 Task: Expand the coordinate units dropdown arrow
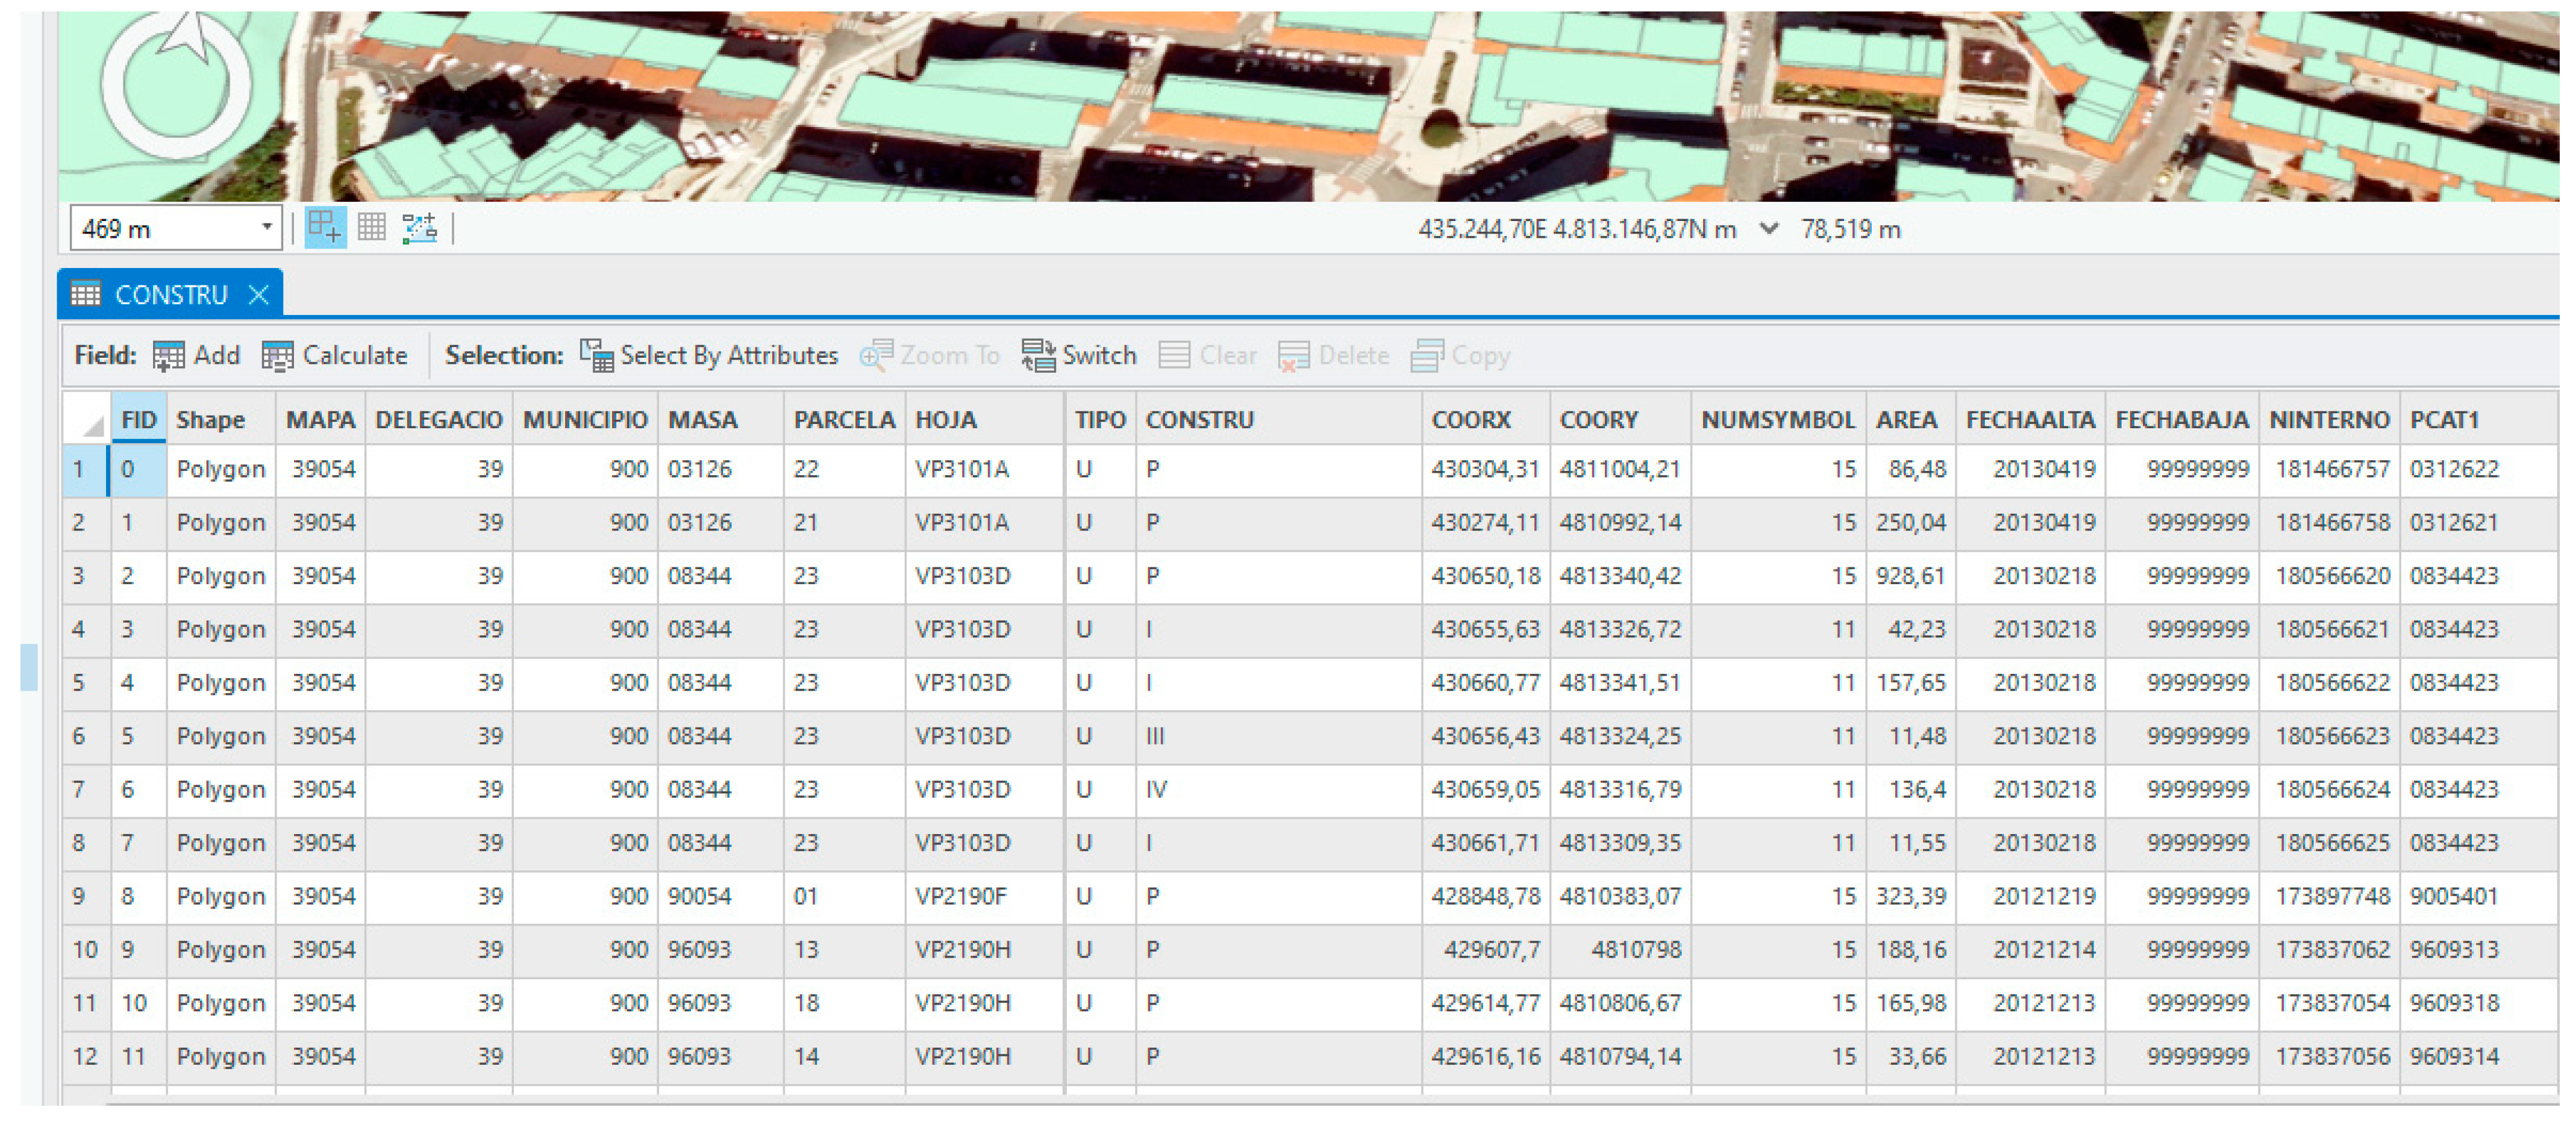[1769, 229]
